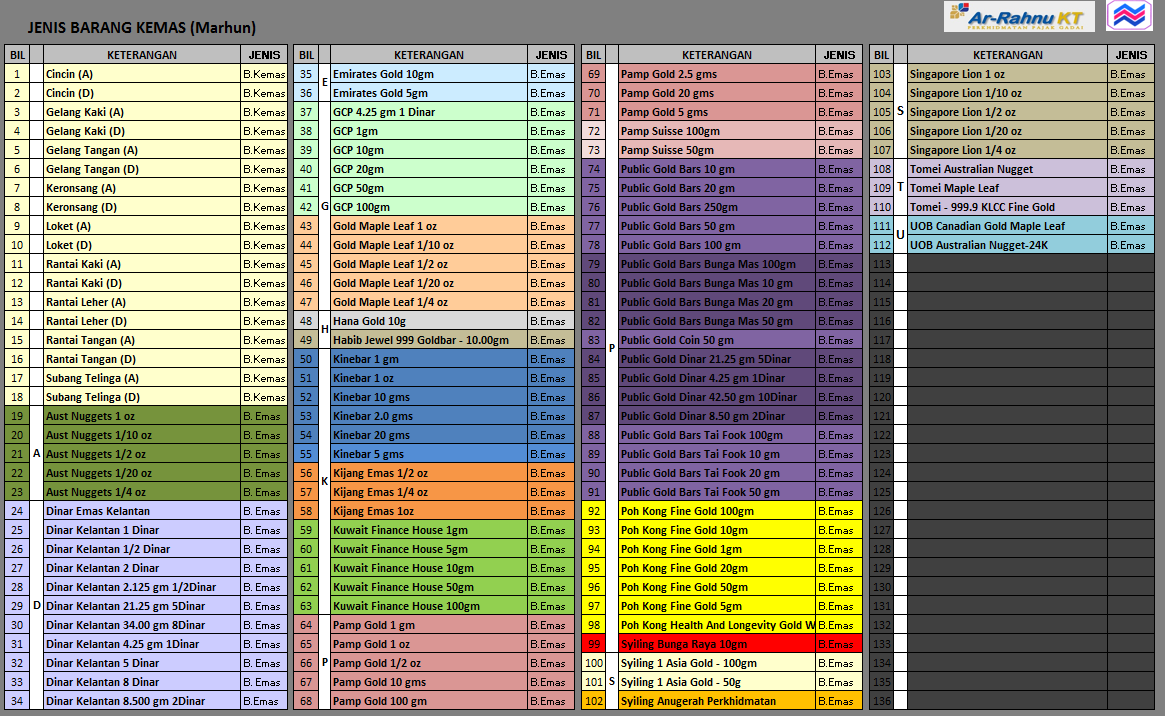
Task: Select 'Subang Telinga (D)' row
Action: [x=146, y=397]
